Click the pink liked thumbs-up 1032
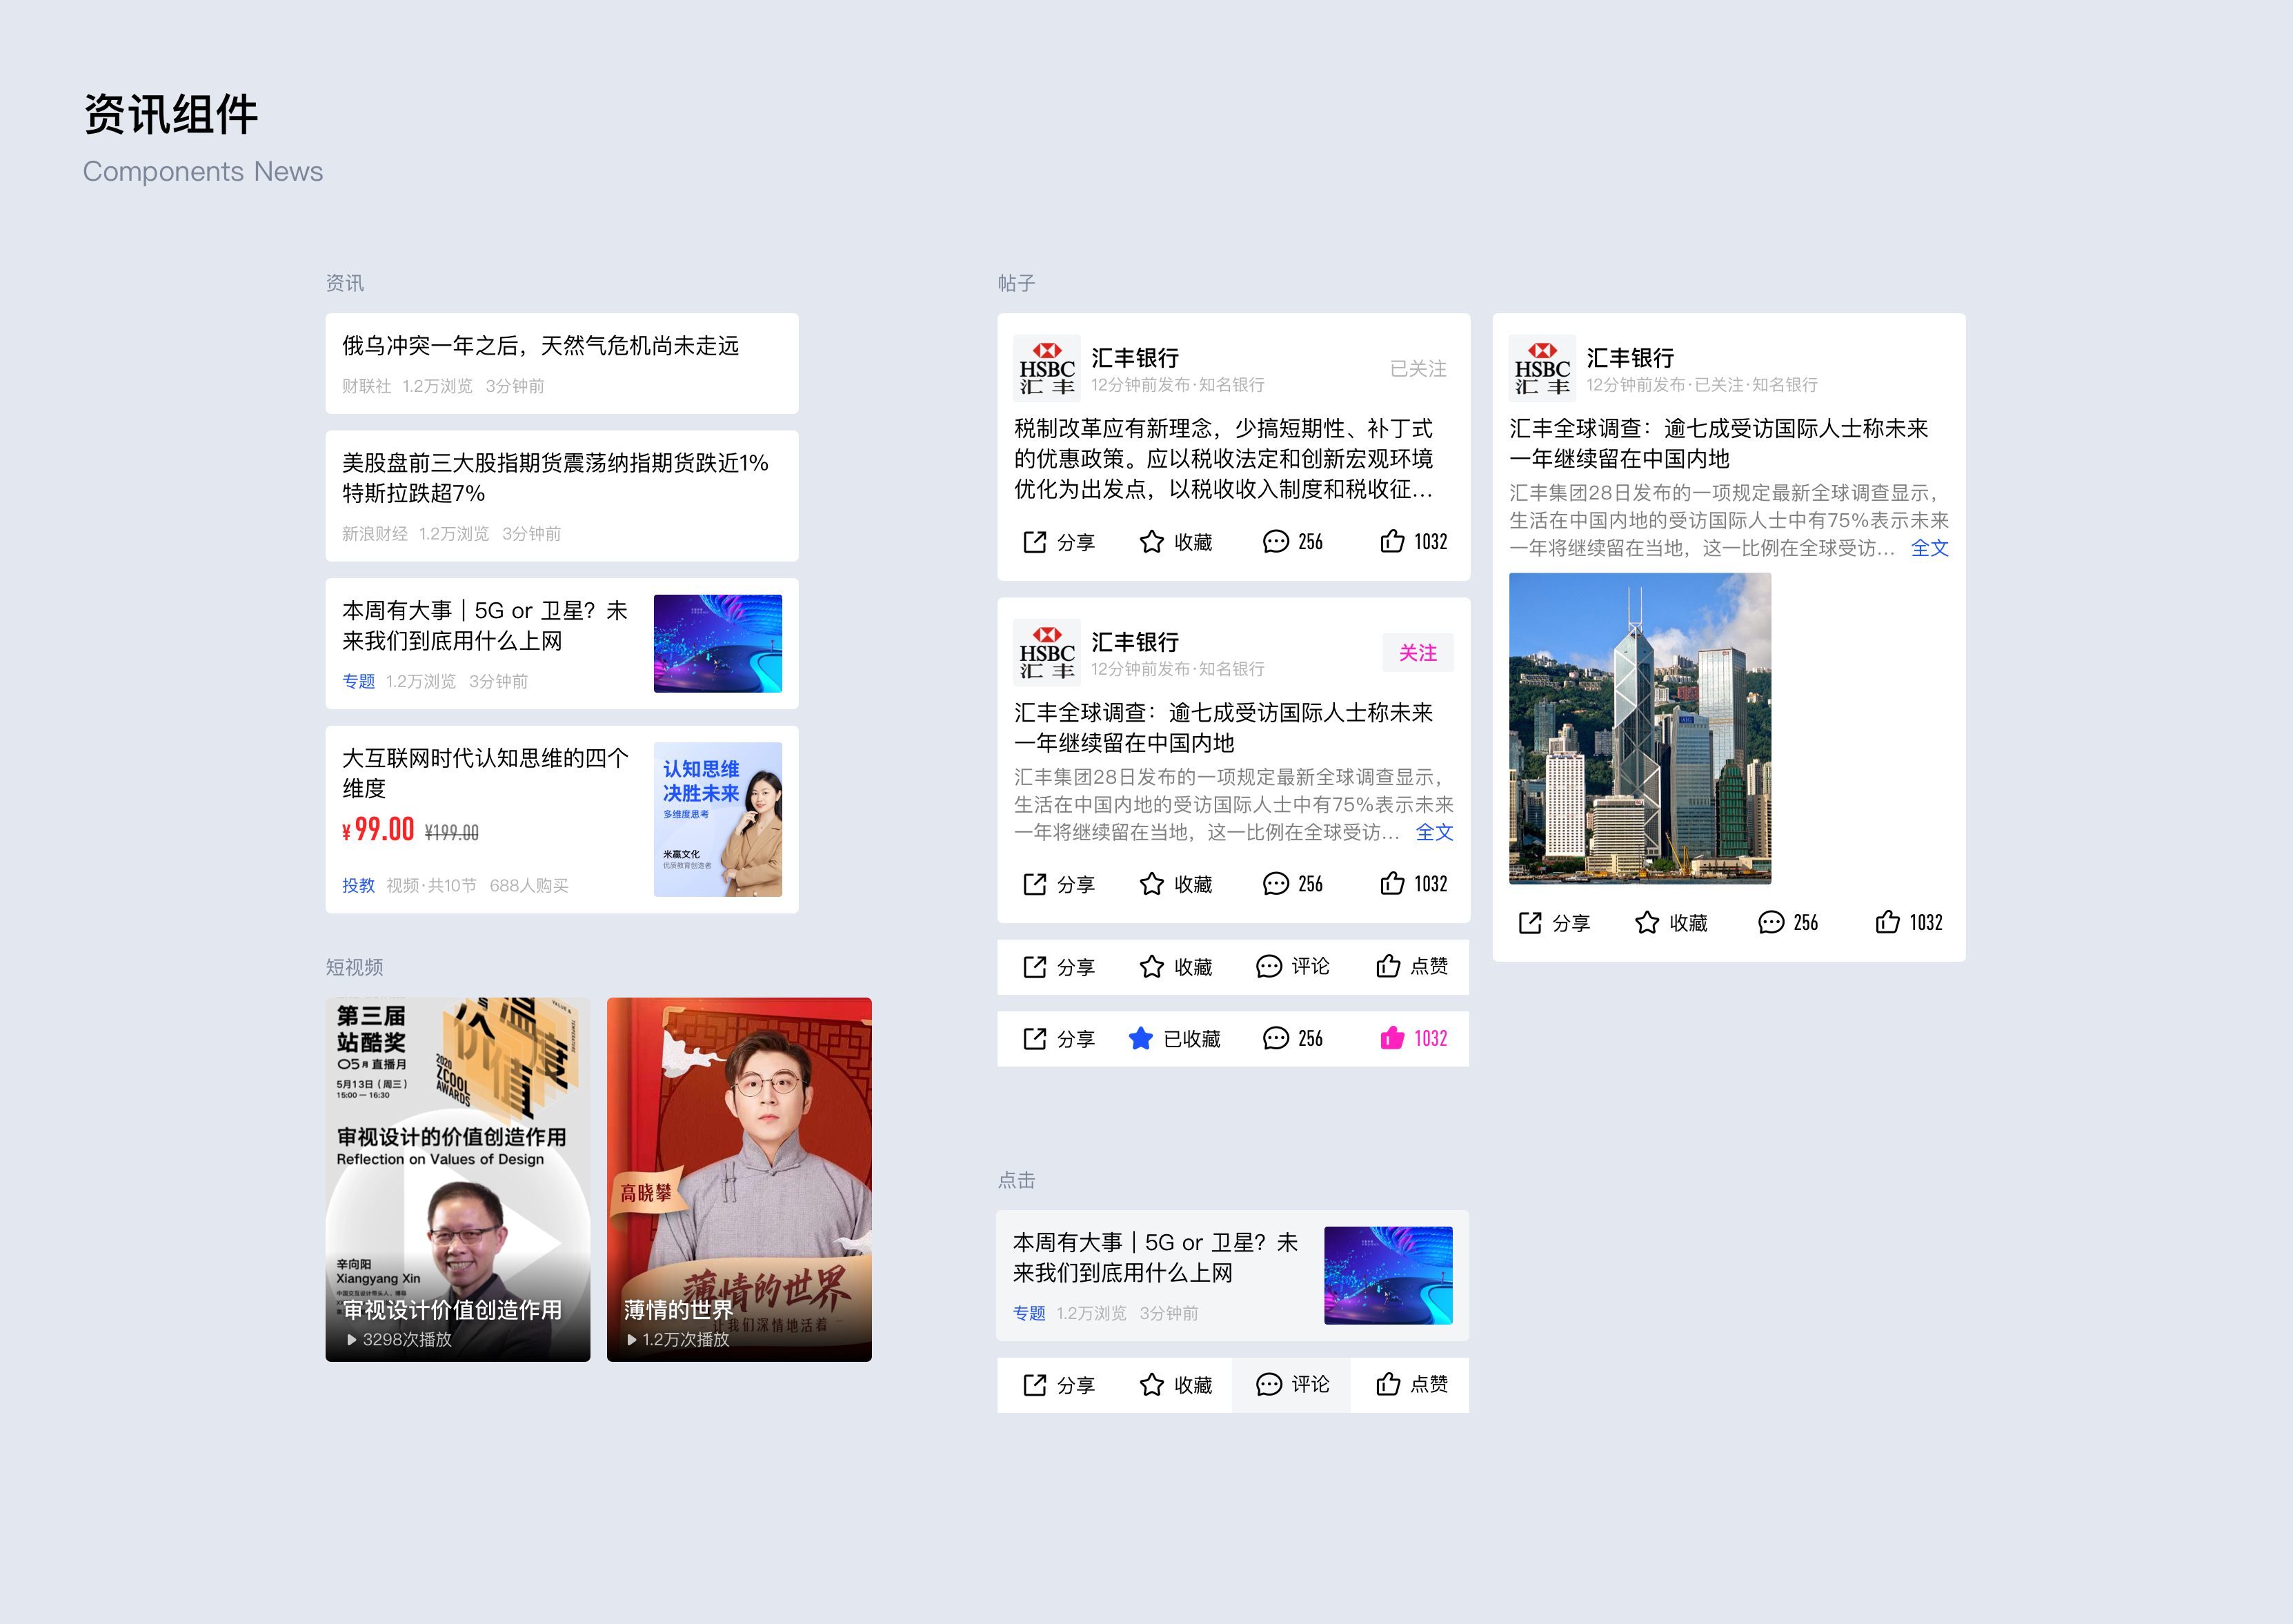This screenshot has height=1624, width=2293. click(x=1392, y=1039)
